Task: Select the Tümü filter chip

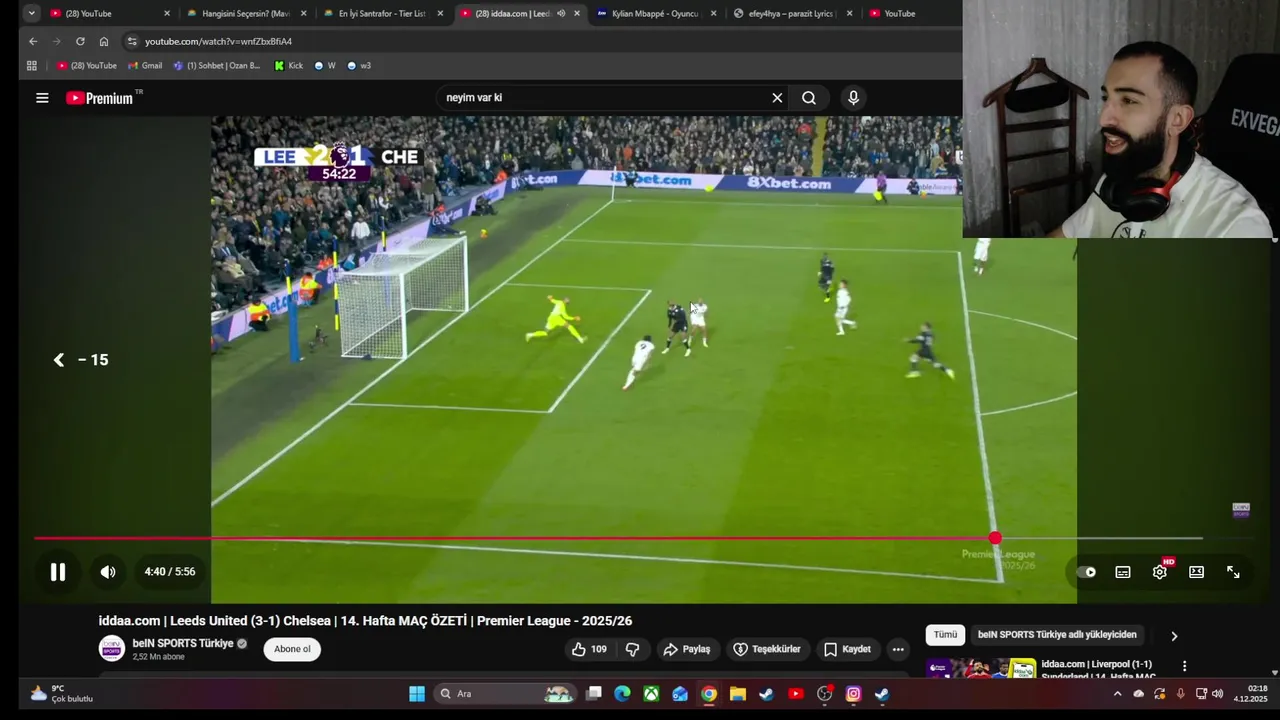Action: pyautogui.click(x=945, y=635)
